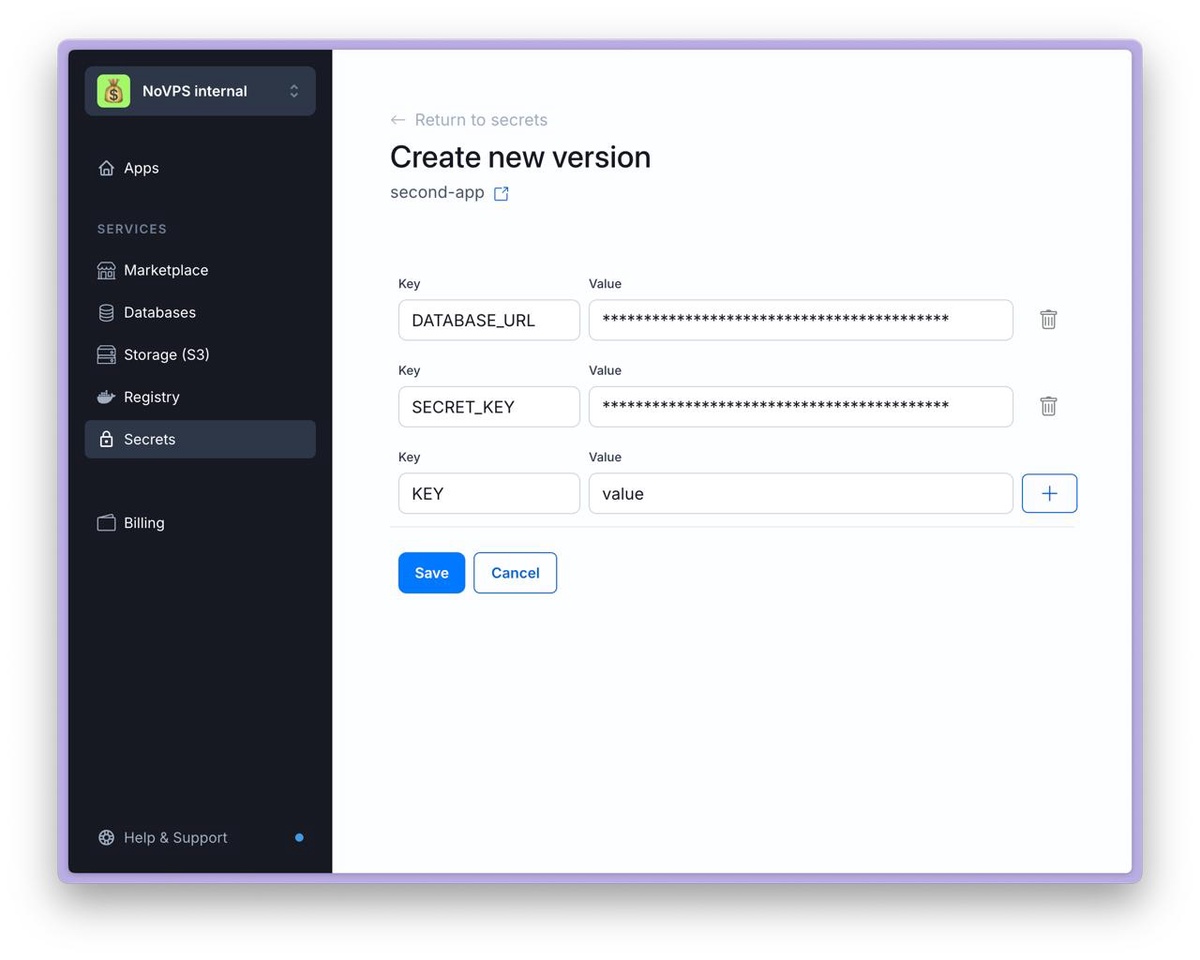Open the Billing page

[x=143, y=523]
